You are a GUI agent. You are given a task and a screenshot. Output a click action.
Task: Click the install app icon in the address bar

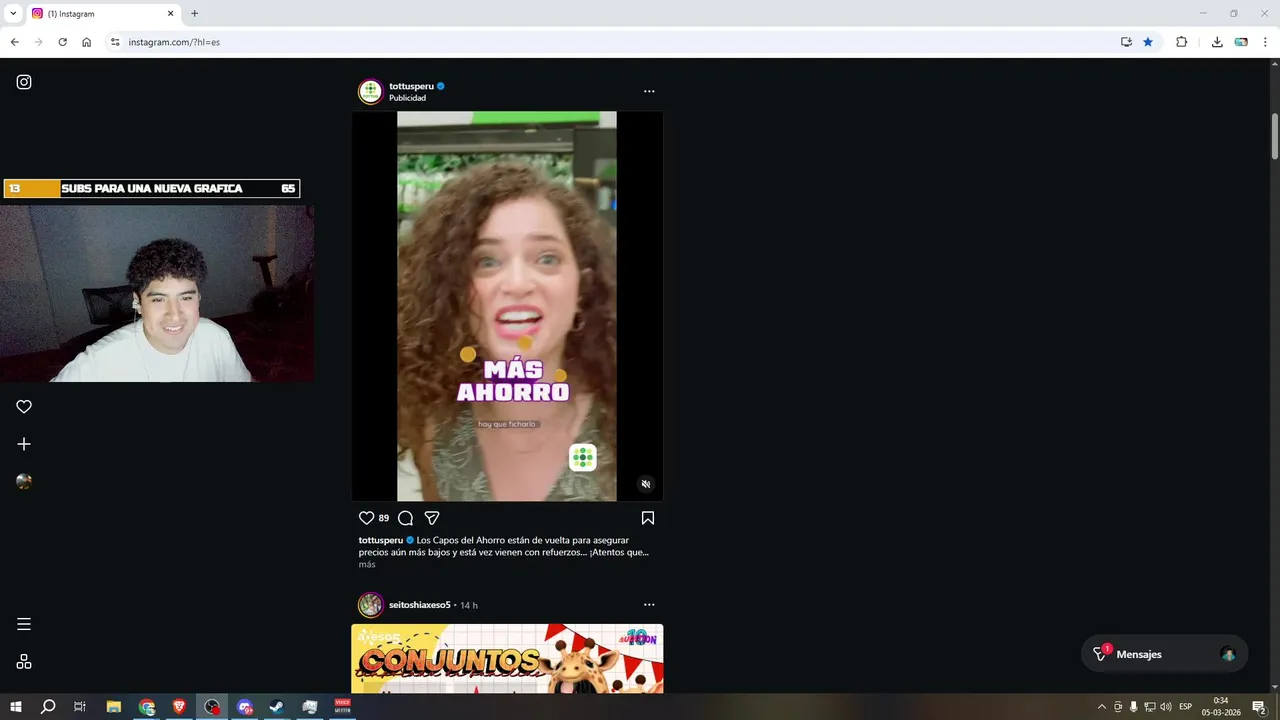(1126, 42)
